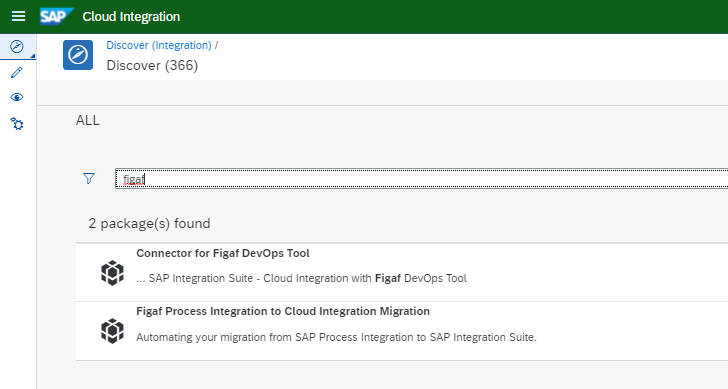Click description 'Automating your migration from SAP Process Integration'
The image size is (728, 389).
pyautogui.click(x=336, y=337)
